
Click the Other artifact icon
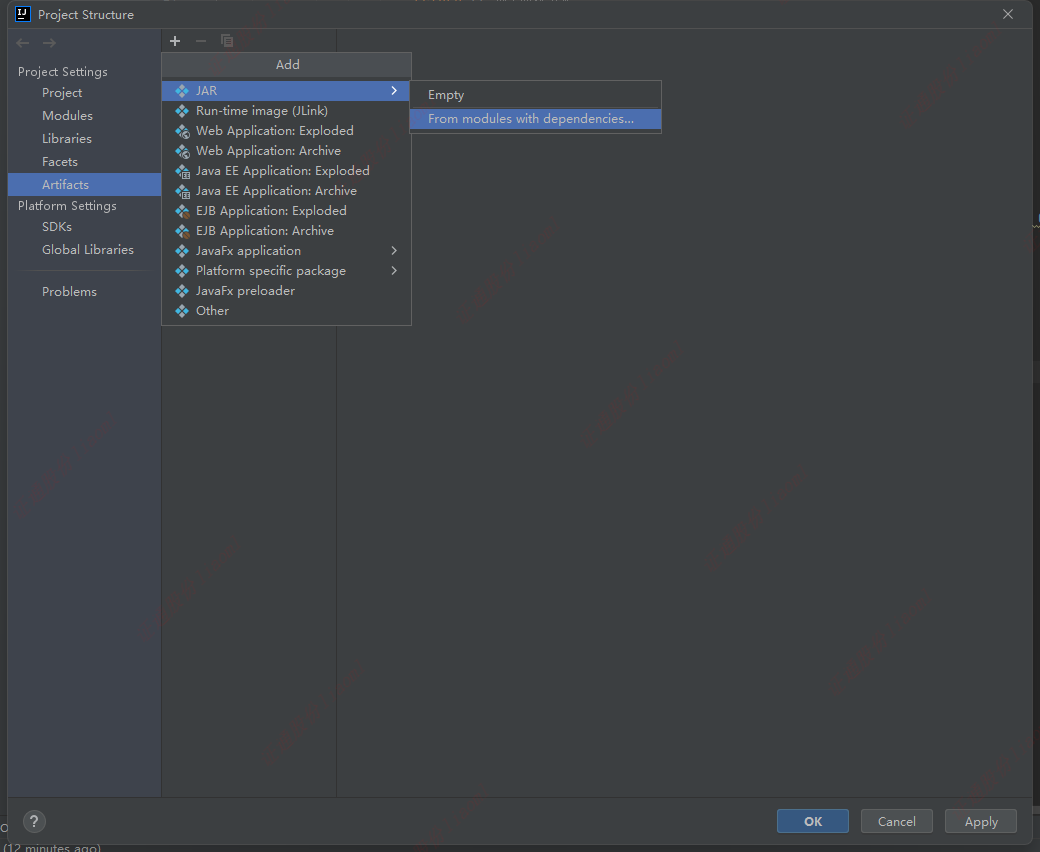coord(182,310)
